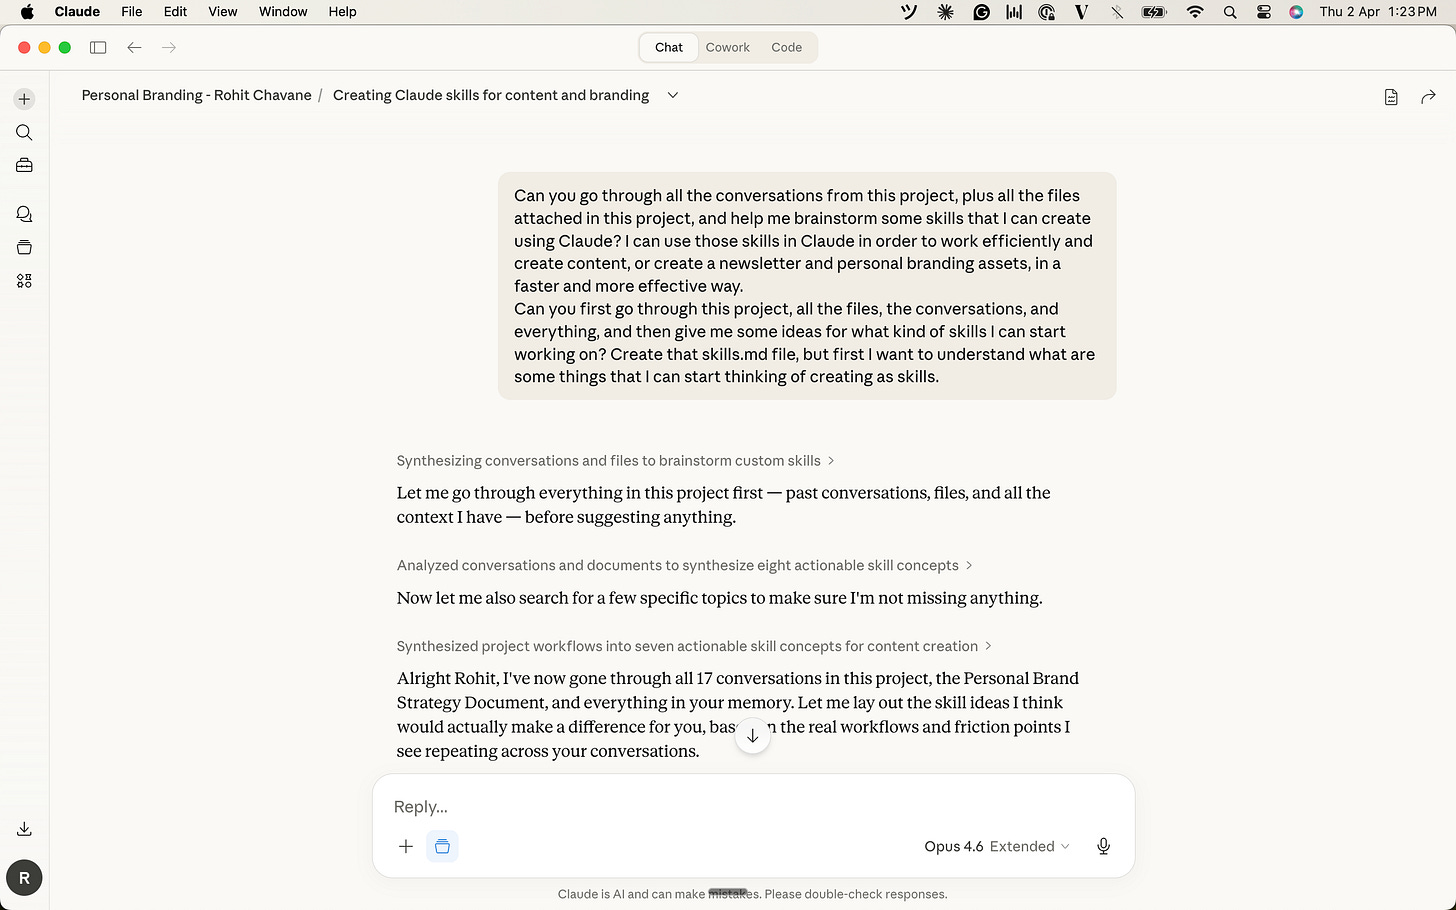
Task: Open Control Center in menu bar
Action: pyautogui.click(x=1264, y=12)
